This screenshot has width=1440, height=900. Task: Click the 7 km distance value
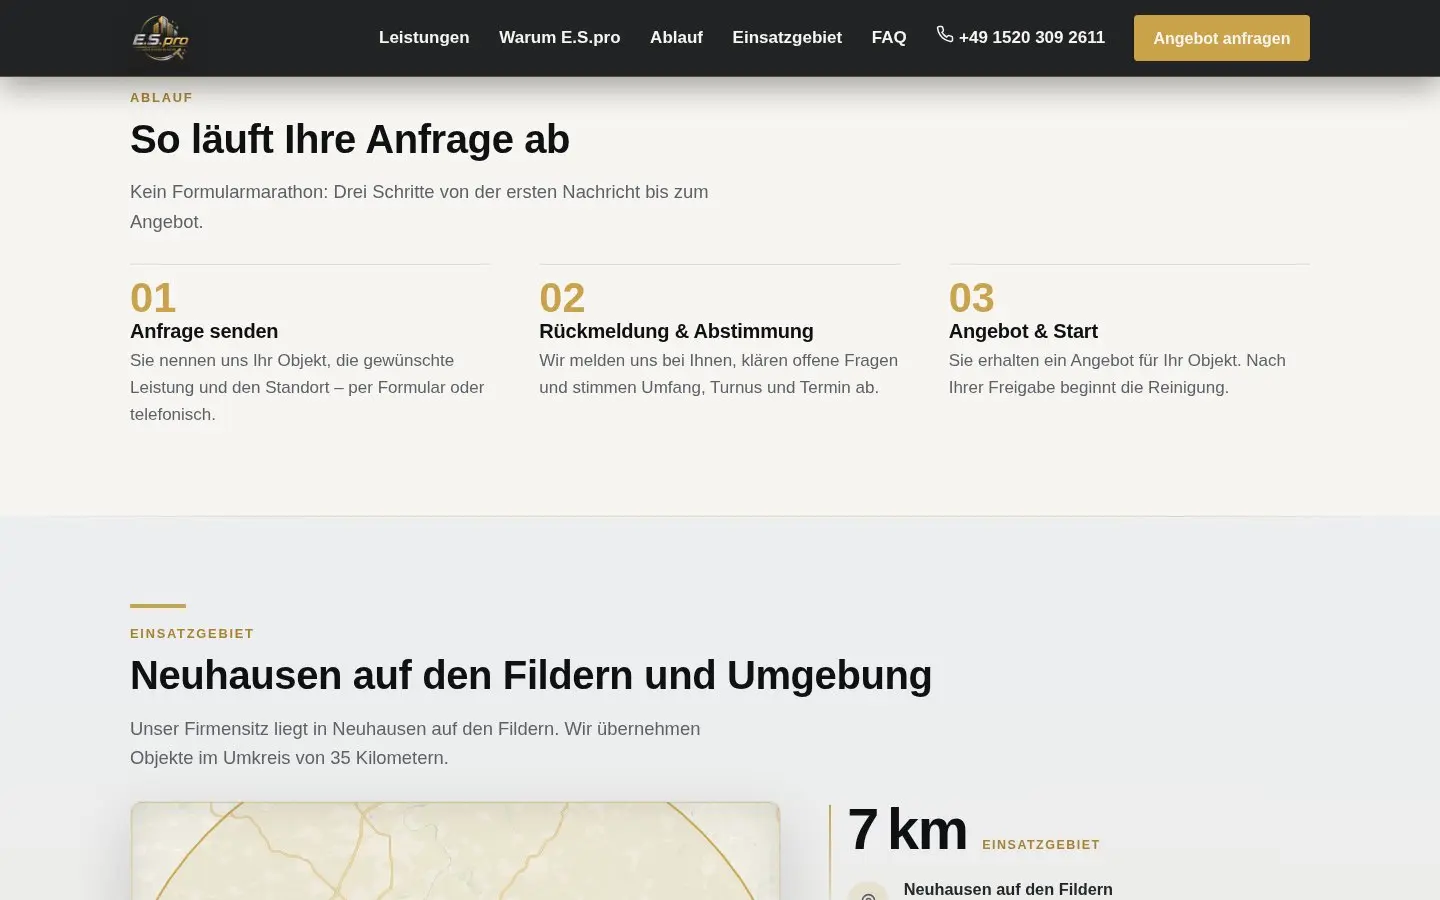click(907, 830)
